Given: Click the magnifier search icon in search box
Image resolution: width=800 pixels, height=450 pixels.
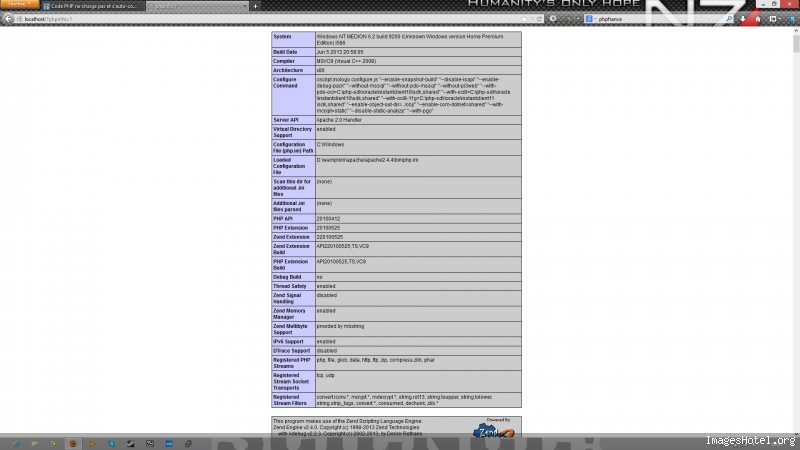Looking at the screenshot, I should 729,19.
